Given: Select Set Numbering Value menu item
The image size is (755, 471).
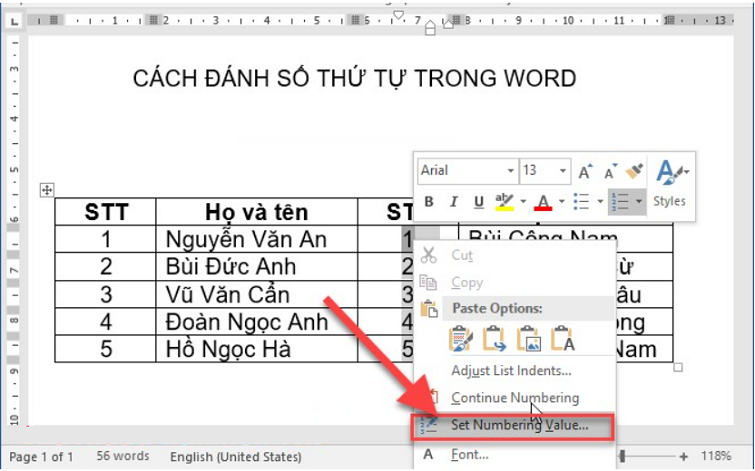Looking at the screenshot, I should pos(519,425).
